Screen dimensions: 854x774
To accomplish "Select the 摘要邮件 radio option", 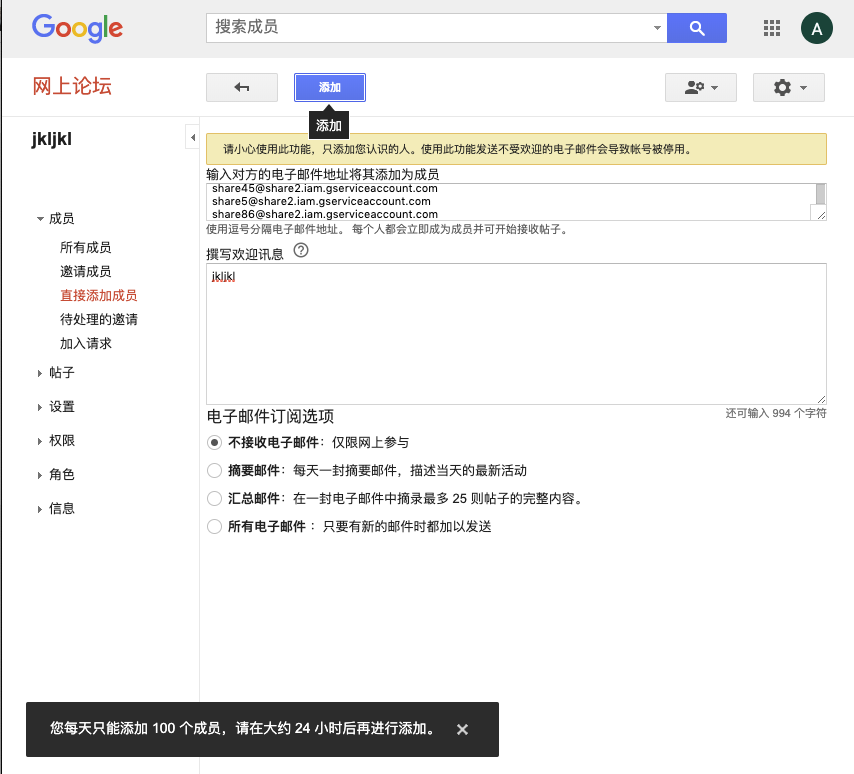I will (214, 470).
